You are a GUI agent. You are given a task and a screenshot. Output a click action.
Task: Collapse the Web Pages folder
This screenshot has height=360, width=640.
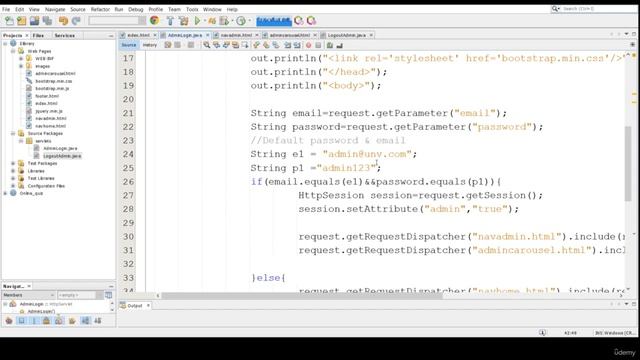(13, 51)
